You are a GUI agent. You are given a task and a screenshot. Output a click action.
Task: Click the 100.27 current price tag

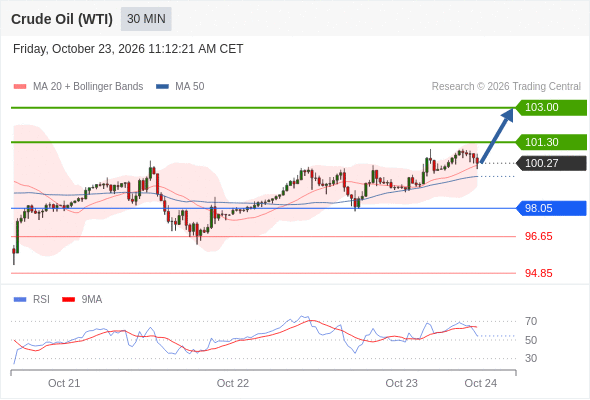[x=550, y=163]
